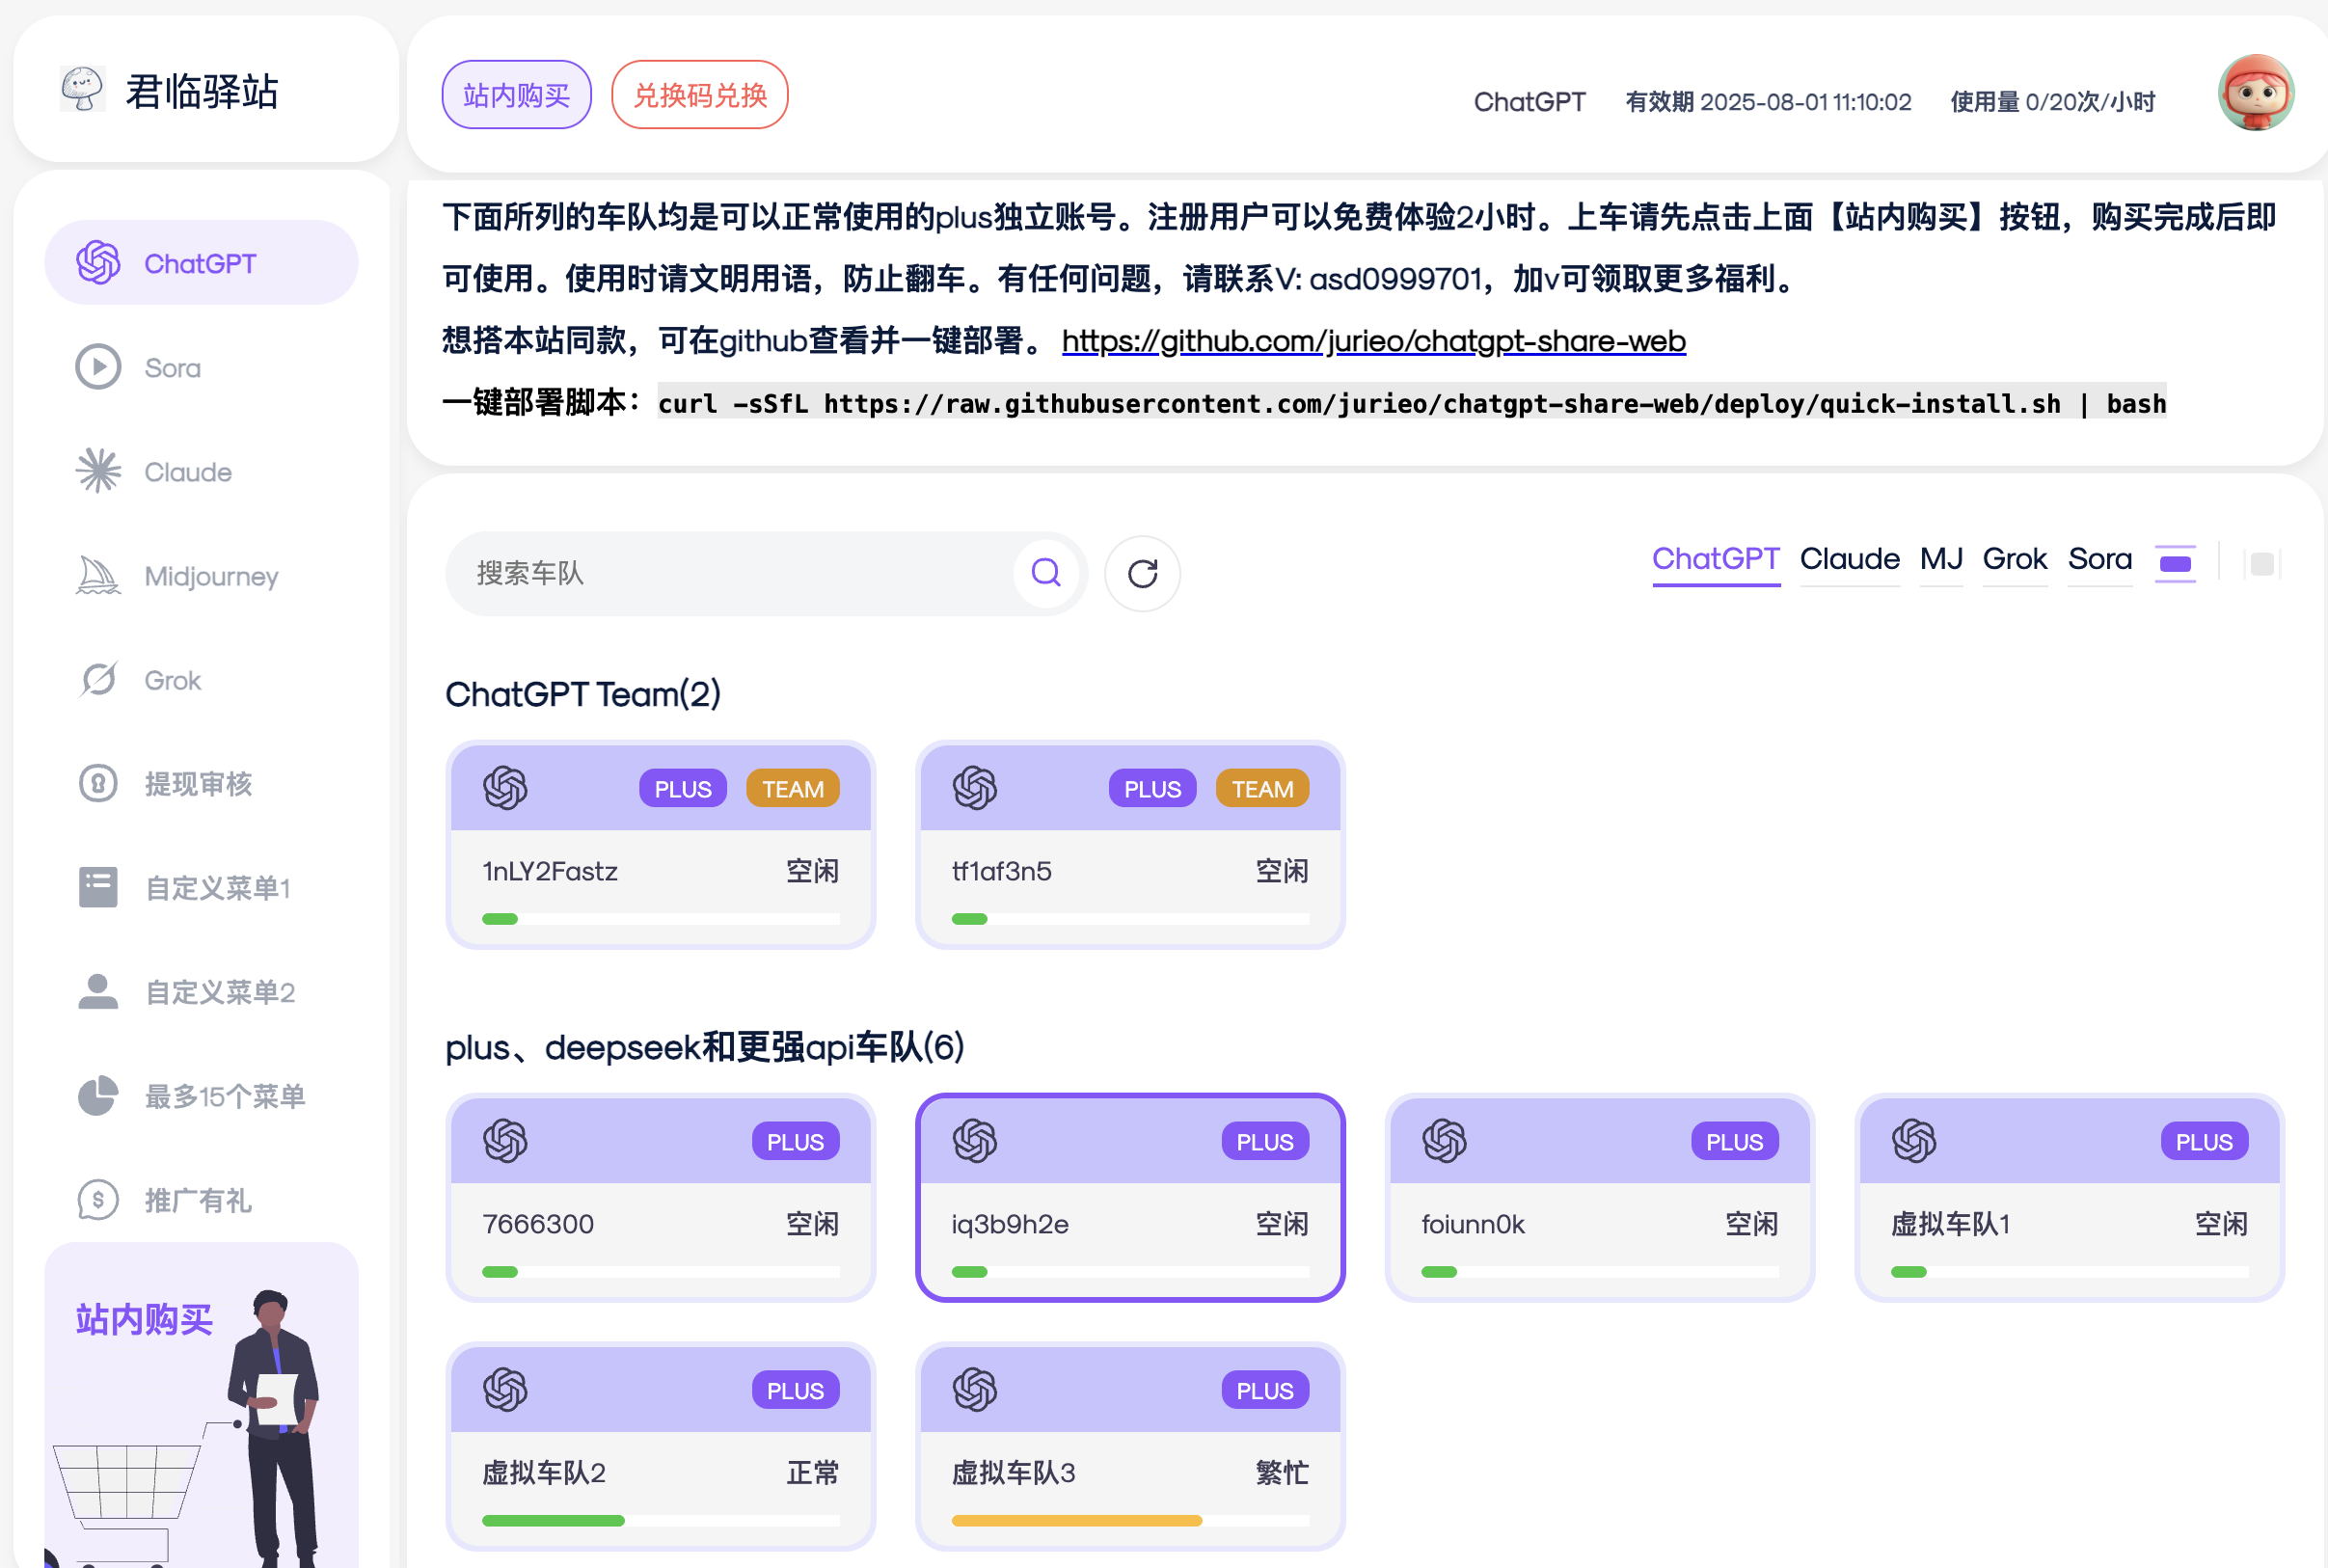Open Sora in the sidebar
The image size is (2328, 1568).
click(x=172, y=368)
